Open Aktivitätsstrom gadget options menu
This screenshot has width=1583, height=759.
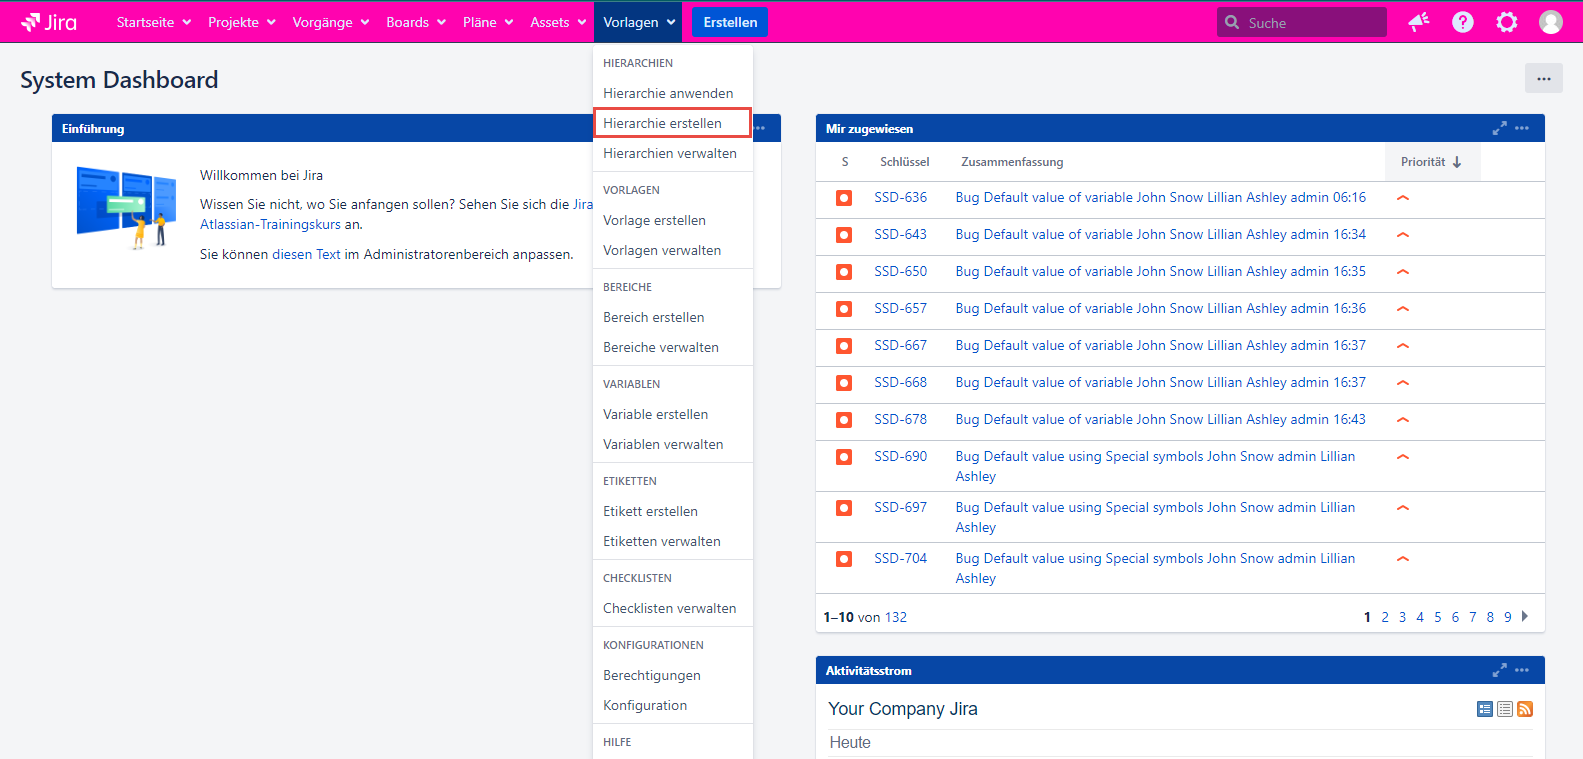[x=1522, y=670]
